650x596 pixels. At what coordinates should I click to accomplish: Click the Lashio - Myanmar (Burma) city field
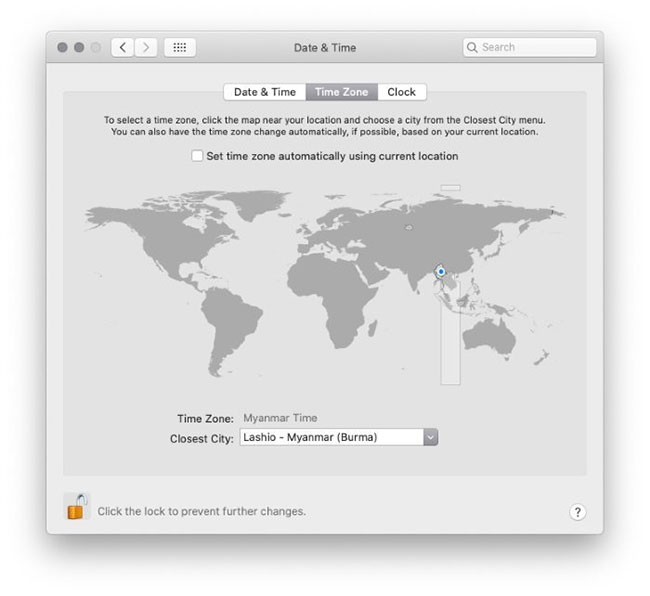tap(332, 437)
